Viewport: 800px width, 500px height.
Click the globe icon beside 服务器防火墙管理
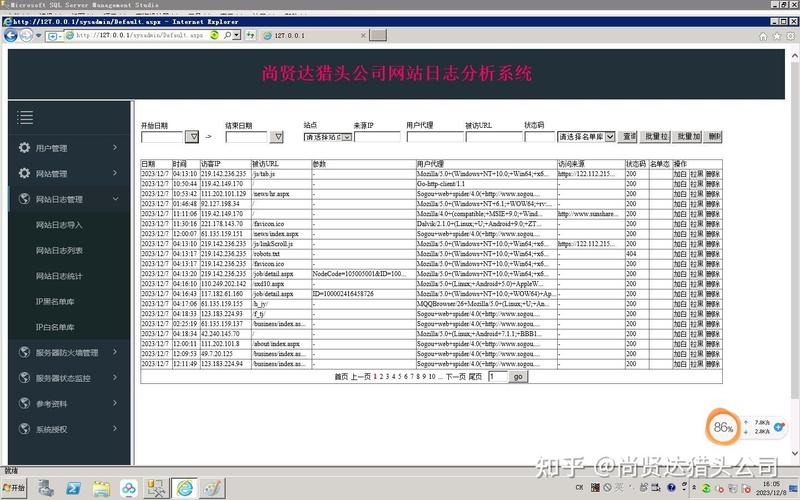[x=24, y=352]
